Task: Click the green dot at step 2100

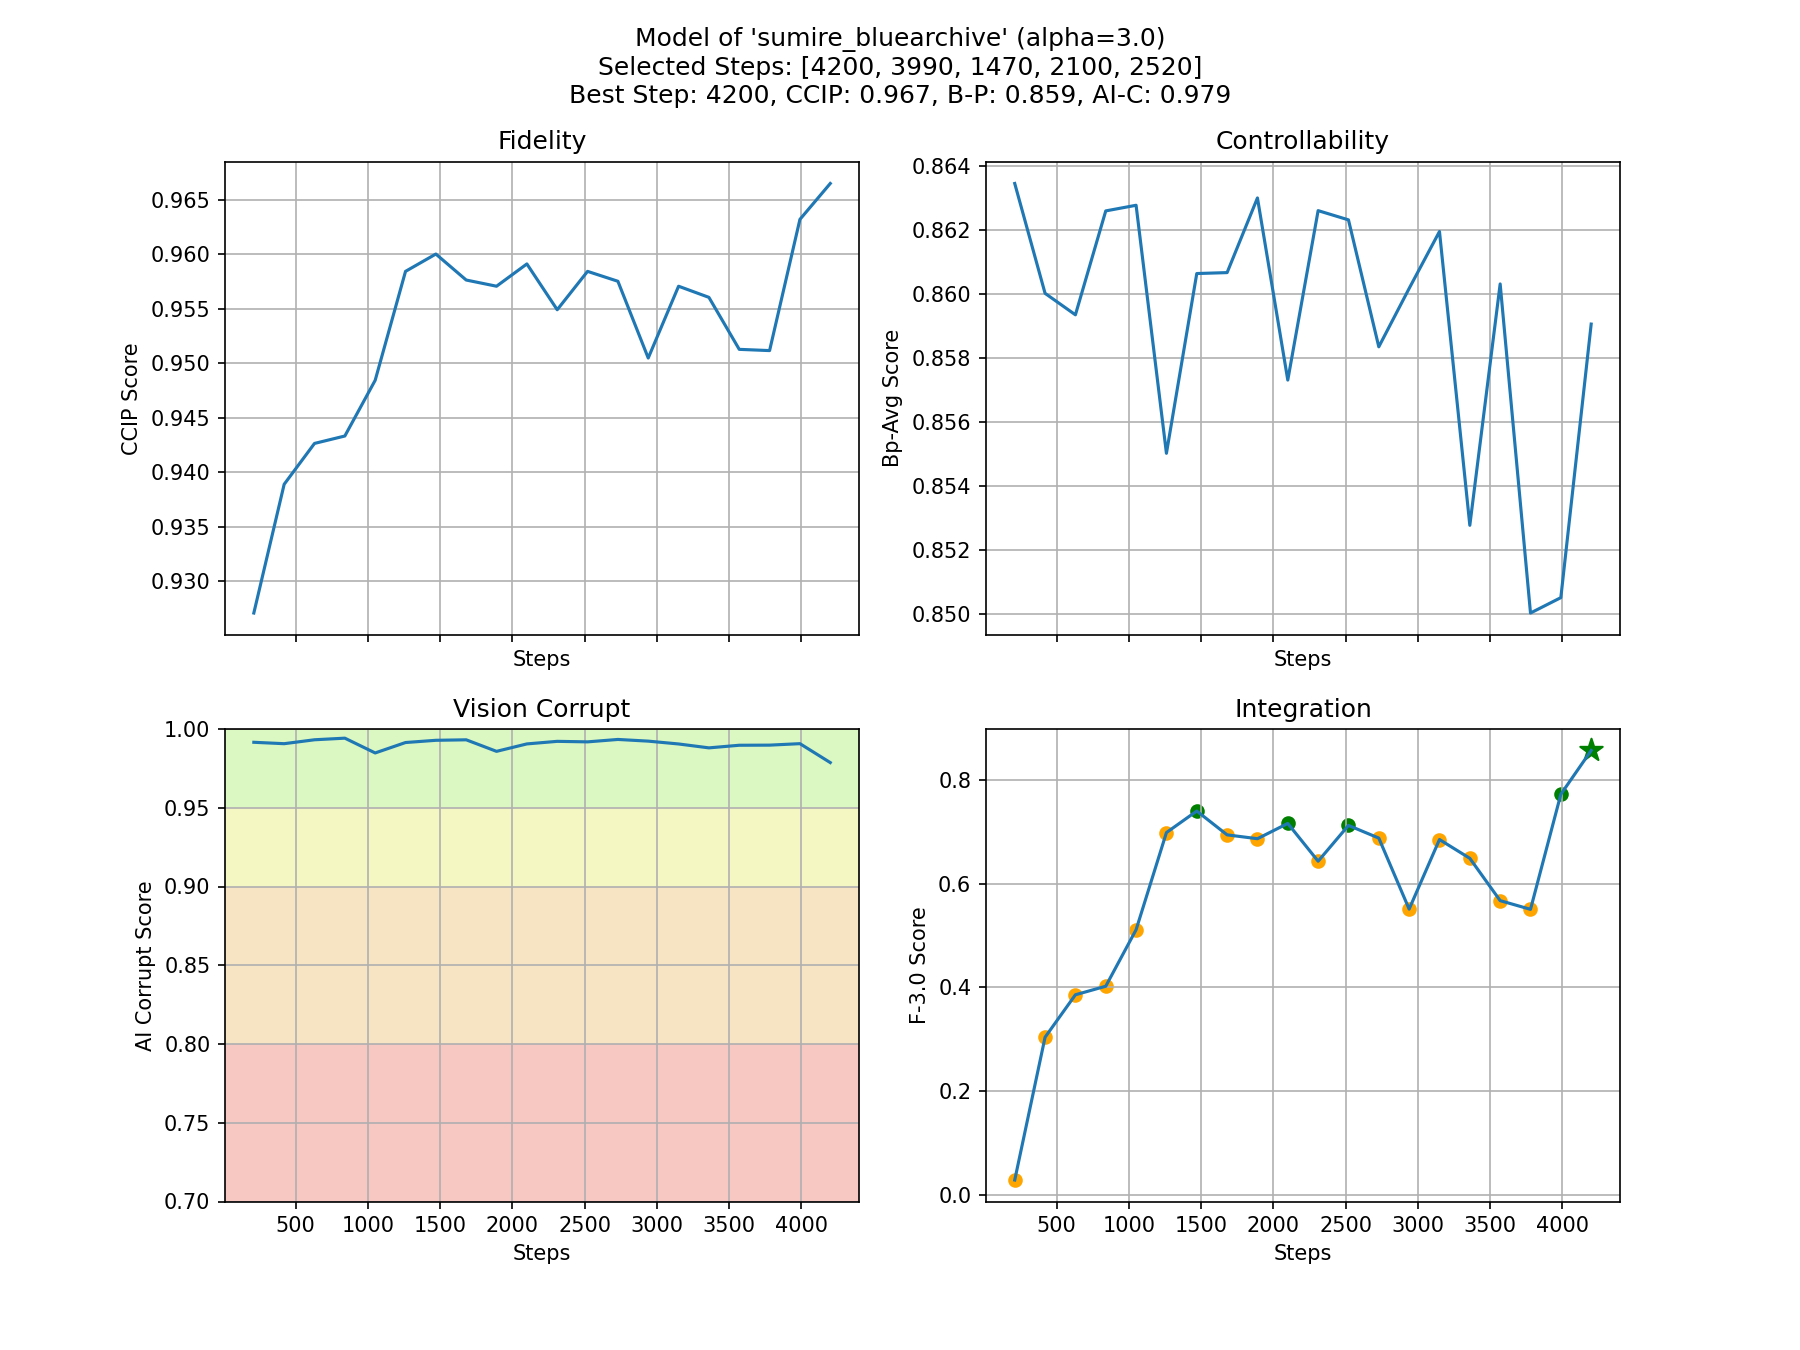Action: tap(1288, 823)
